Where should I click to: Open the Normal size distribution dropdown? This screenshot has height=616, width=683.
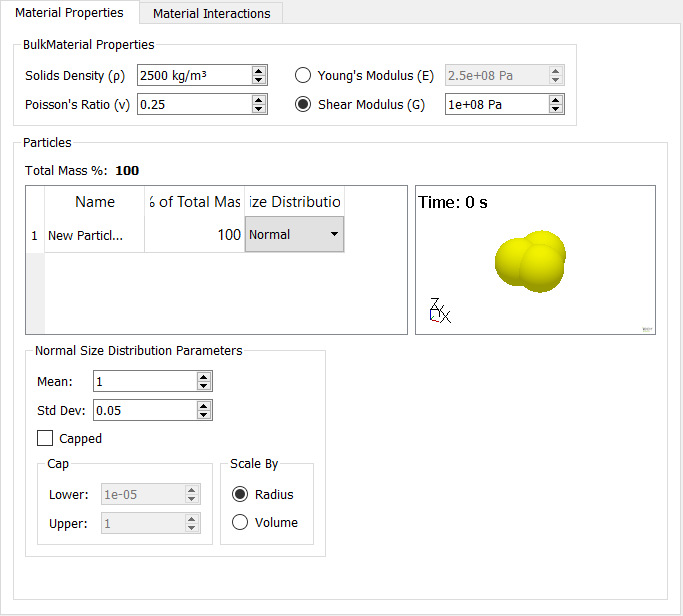(x=294, y=235)
